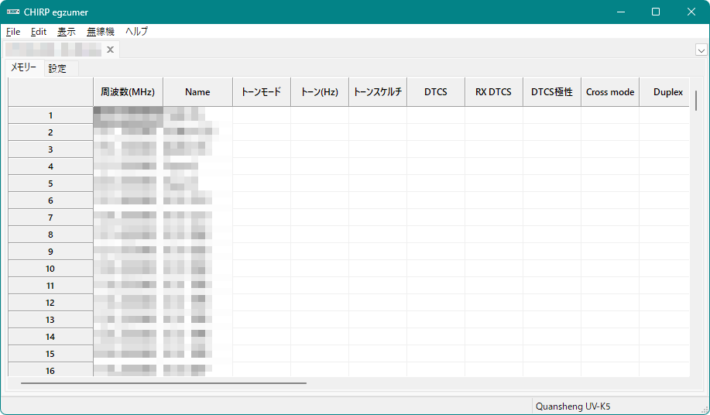Select the トーンモード column header

(262, 92)
